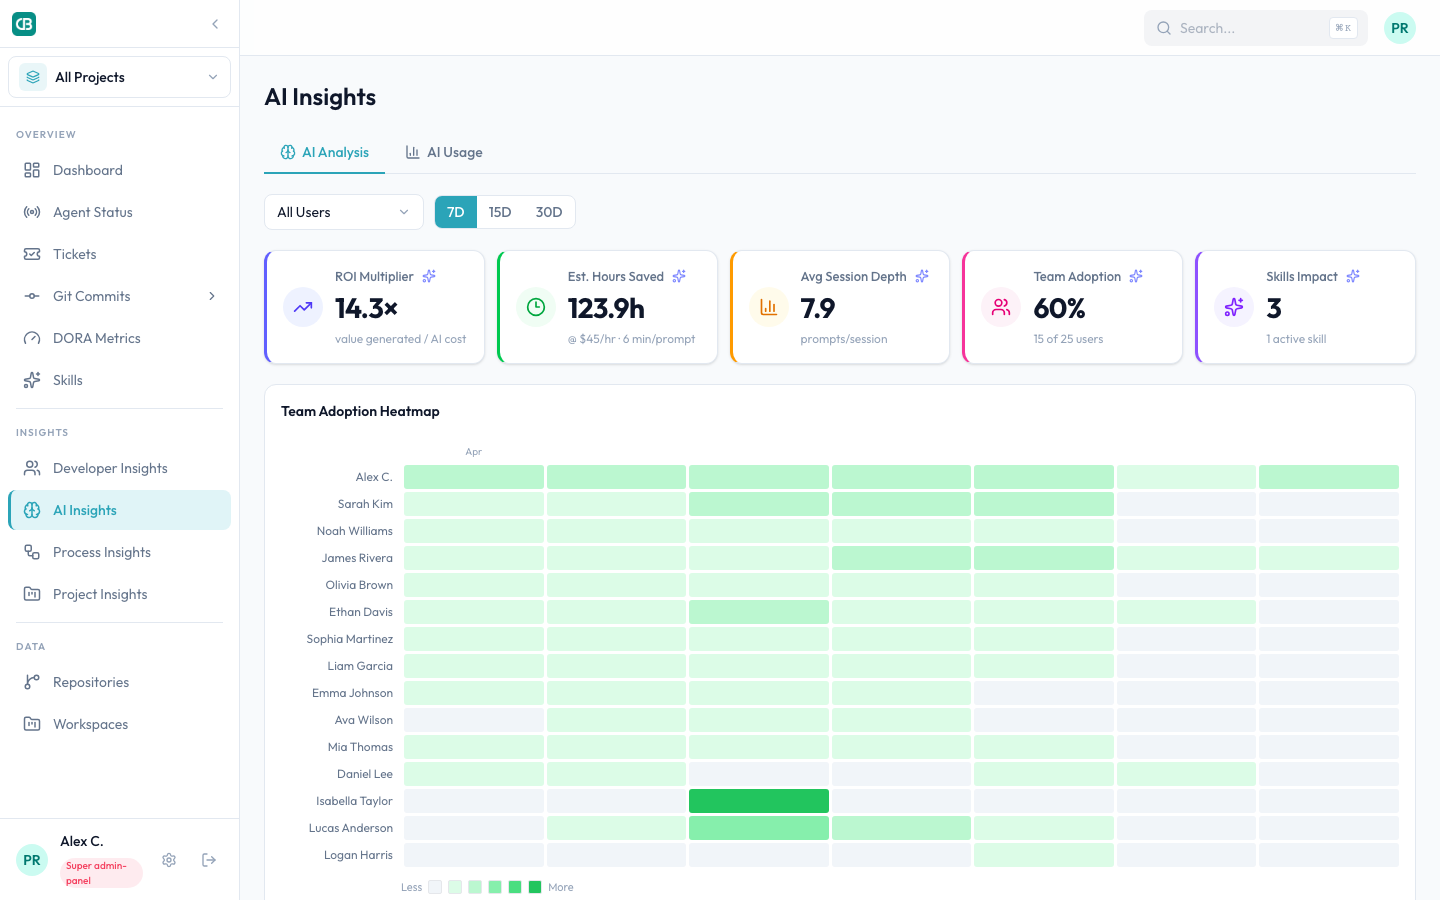Screen dimensions: 1440x900
Task: Select the 15D time range
Action: (x=500, y=212)
